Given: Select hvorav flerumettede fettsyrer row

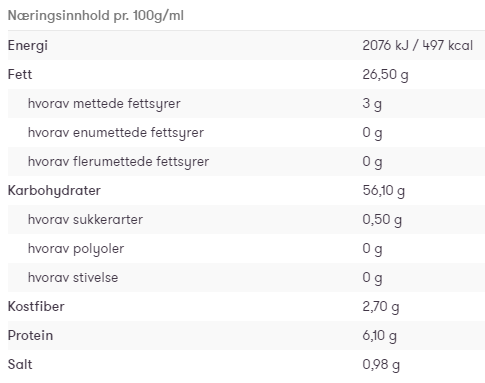Looking at the screenshot, I should click(246, 161).
